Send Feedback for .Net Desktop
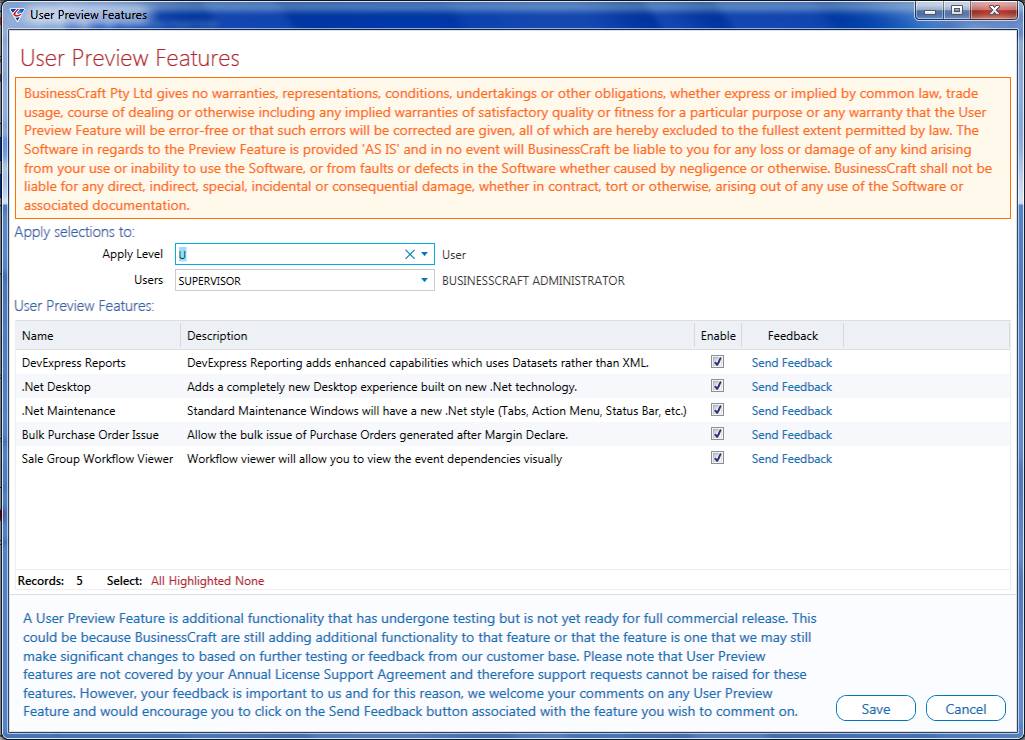Screen dimensions: 1025x740 pos(792,387)
